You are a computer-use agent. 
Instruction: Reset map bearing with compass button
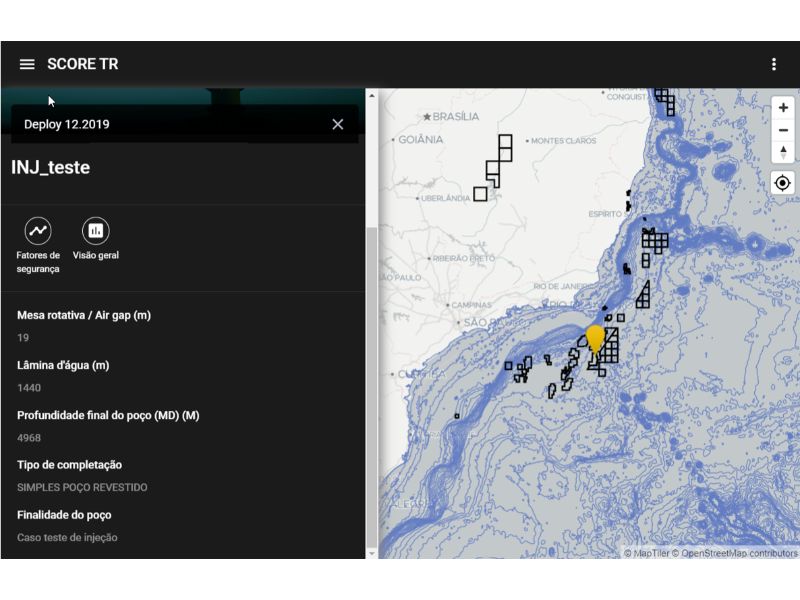click(x=783, y=152)
